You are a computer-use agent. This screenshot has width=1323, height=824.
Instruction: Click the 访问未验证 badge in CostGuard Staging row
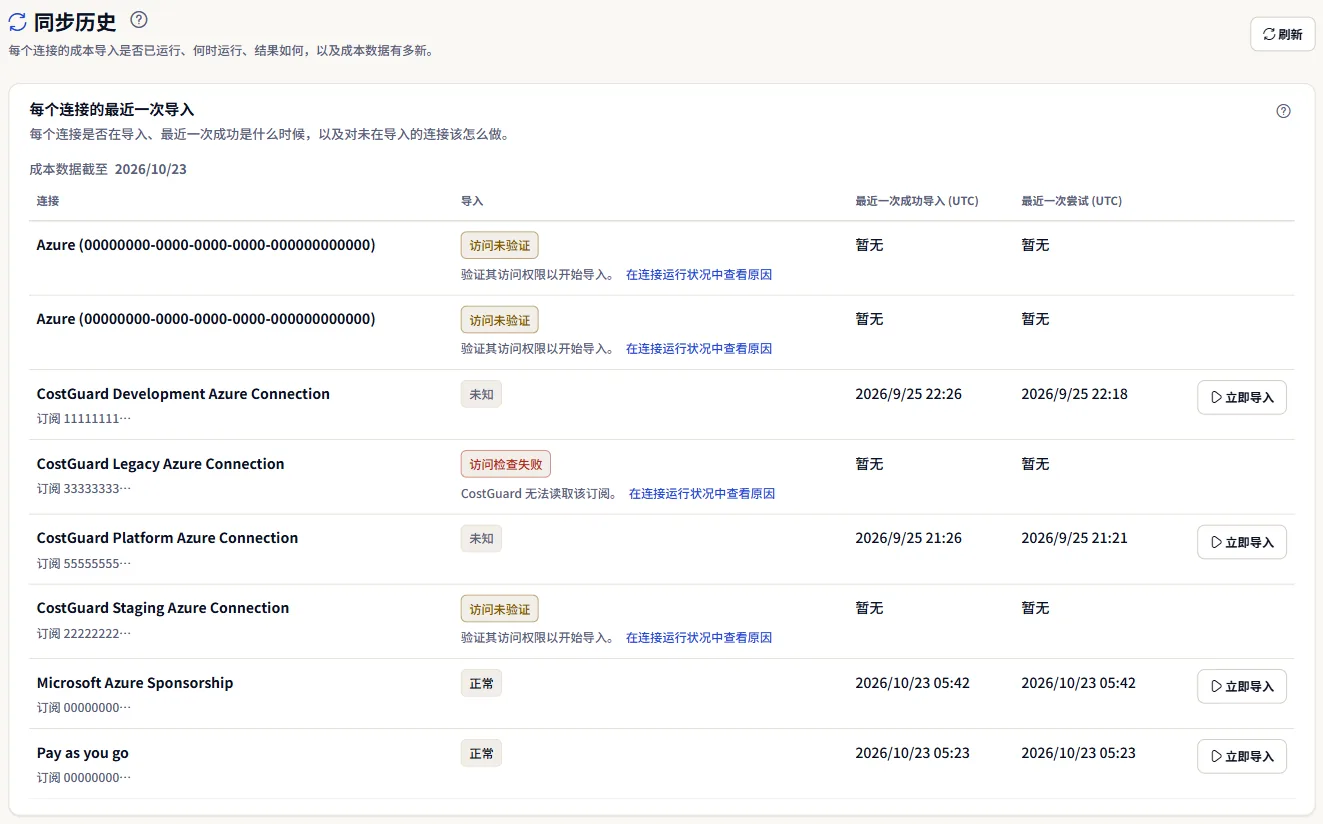500,608
